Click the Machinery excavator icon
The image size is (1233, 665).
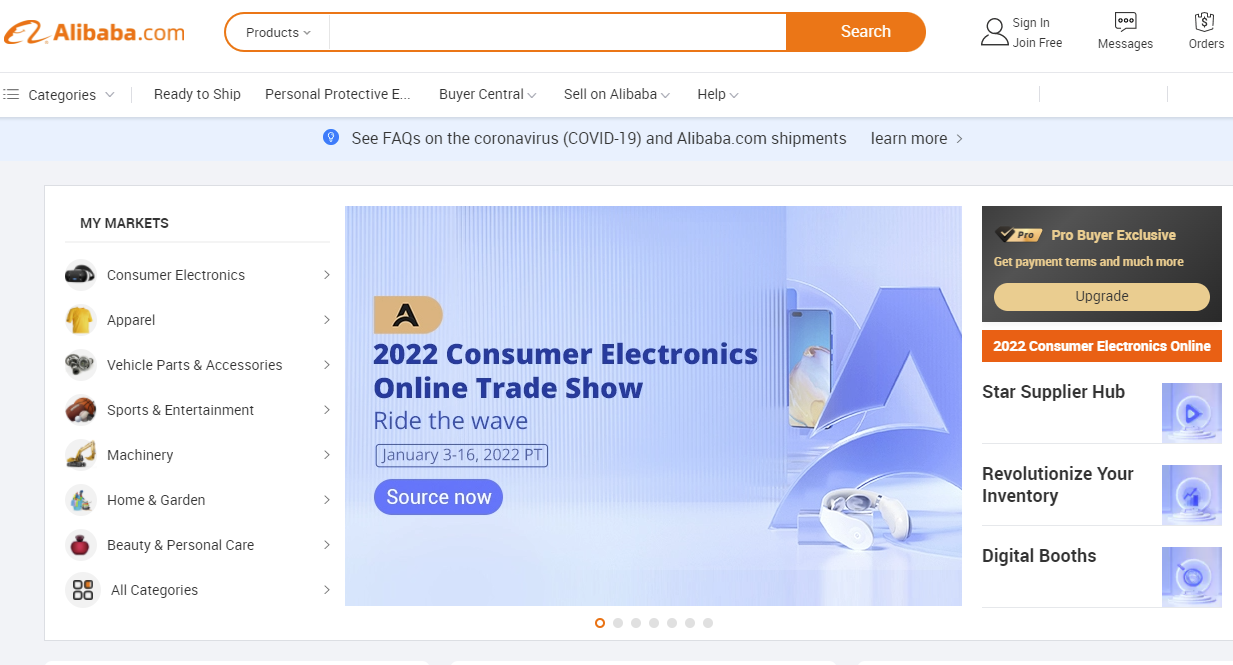coord(80,455)
